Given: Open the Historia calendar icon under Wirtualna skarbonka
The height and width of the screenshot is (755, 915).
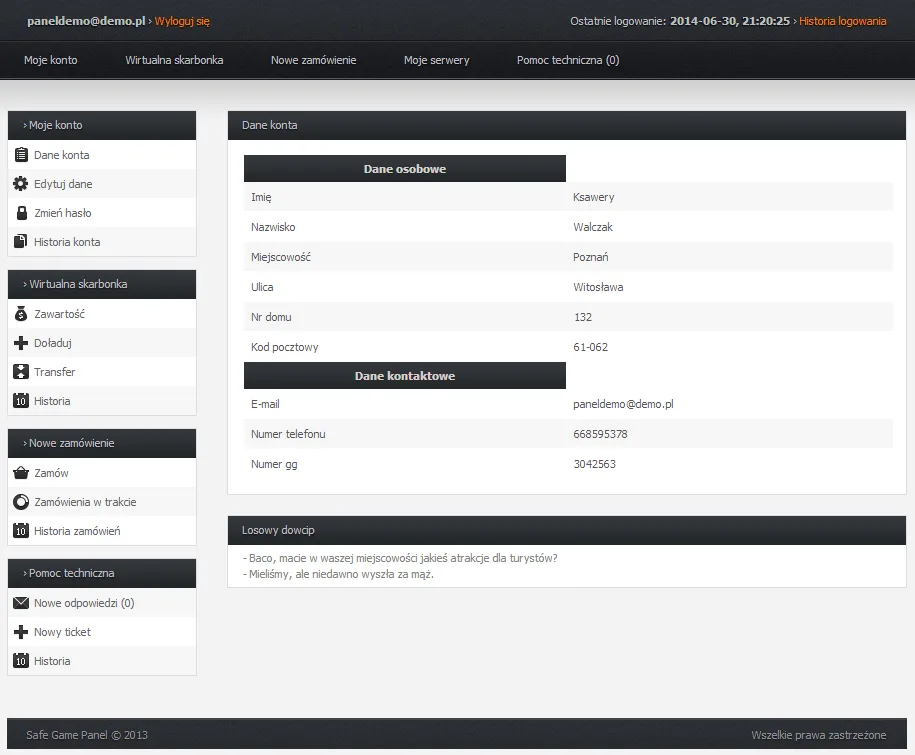Looking at the screenshot, I should [21, 401].
